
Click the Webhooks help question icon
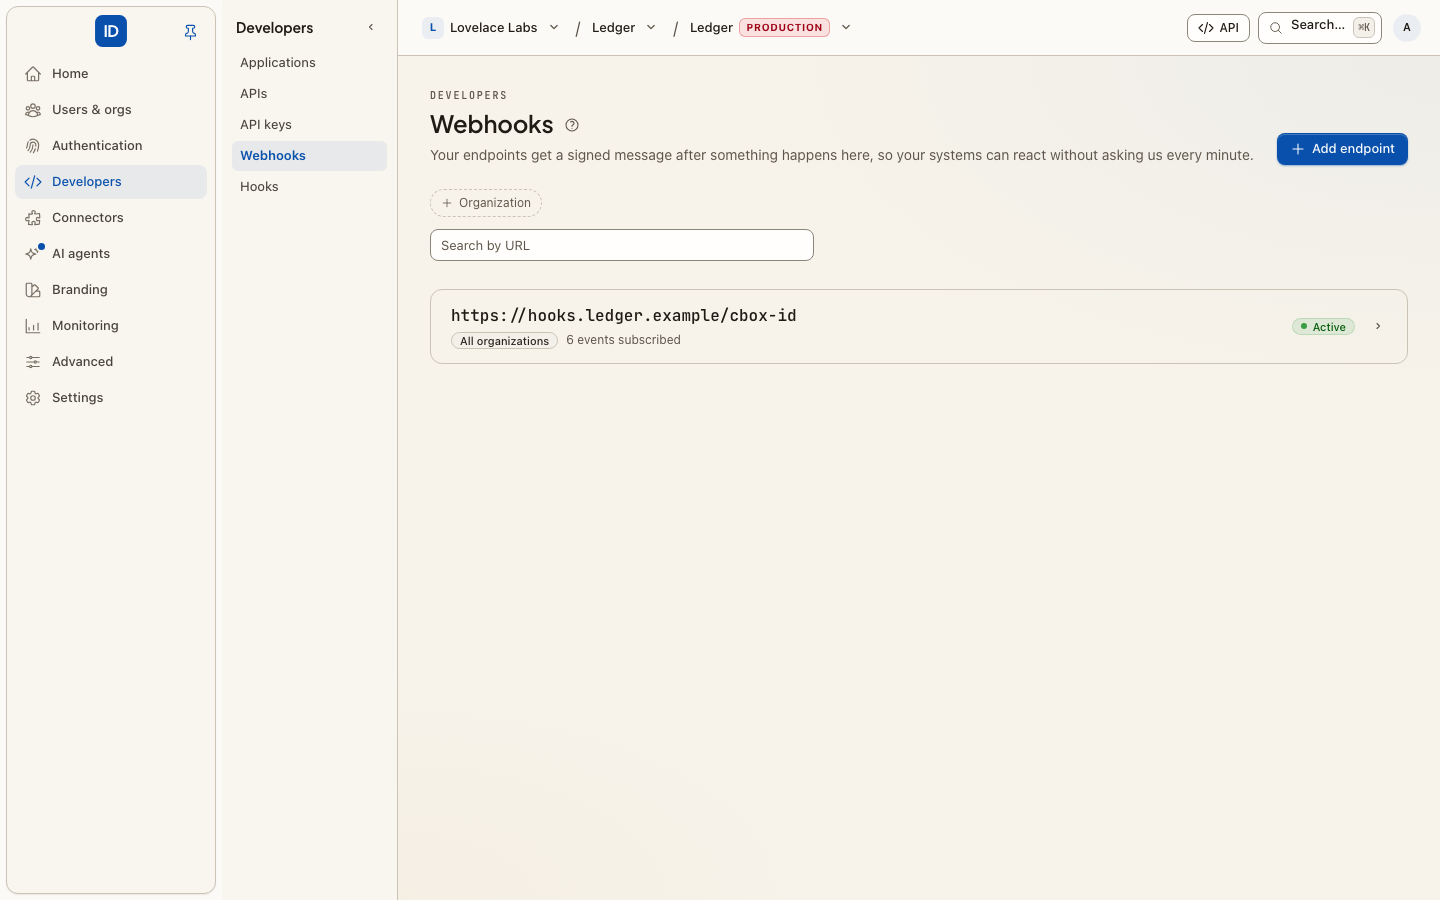[572, 125]
